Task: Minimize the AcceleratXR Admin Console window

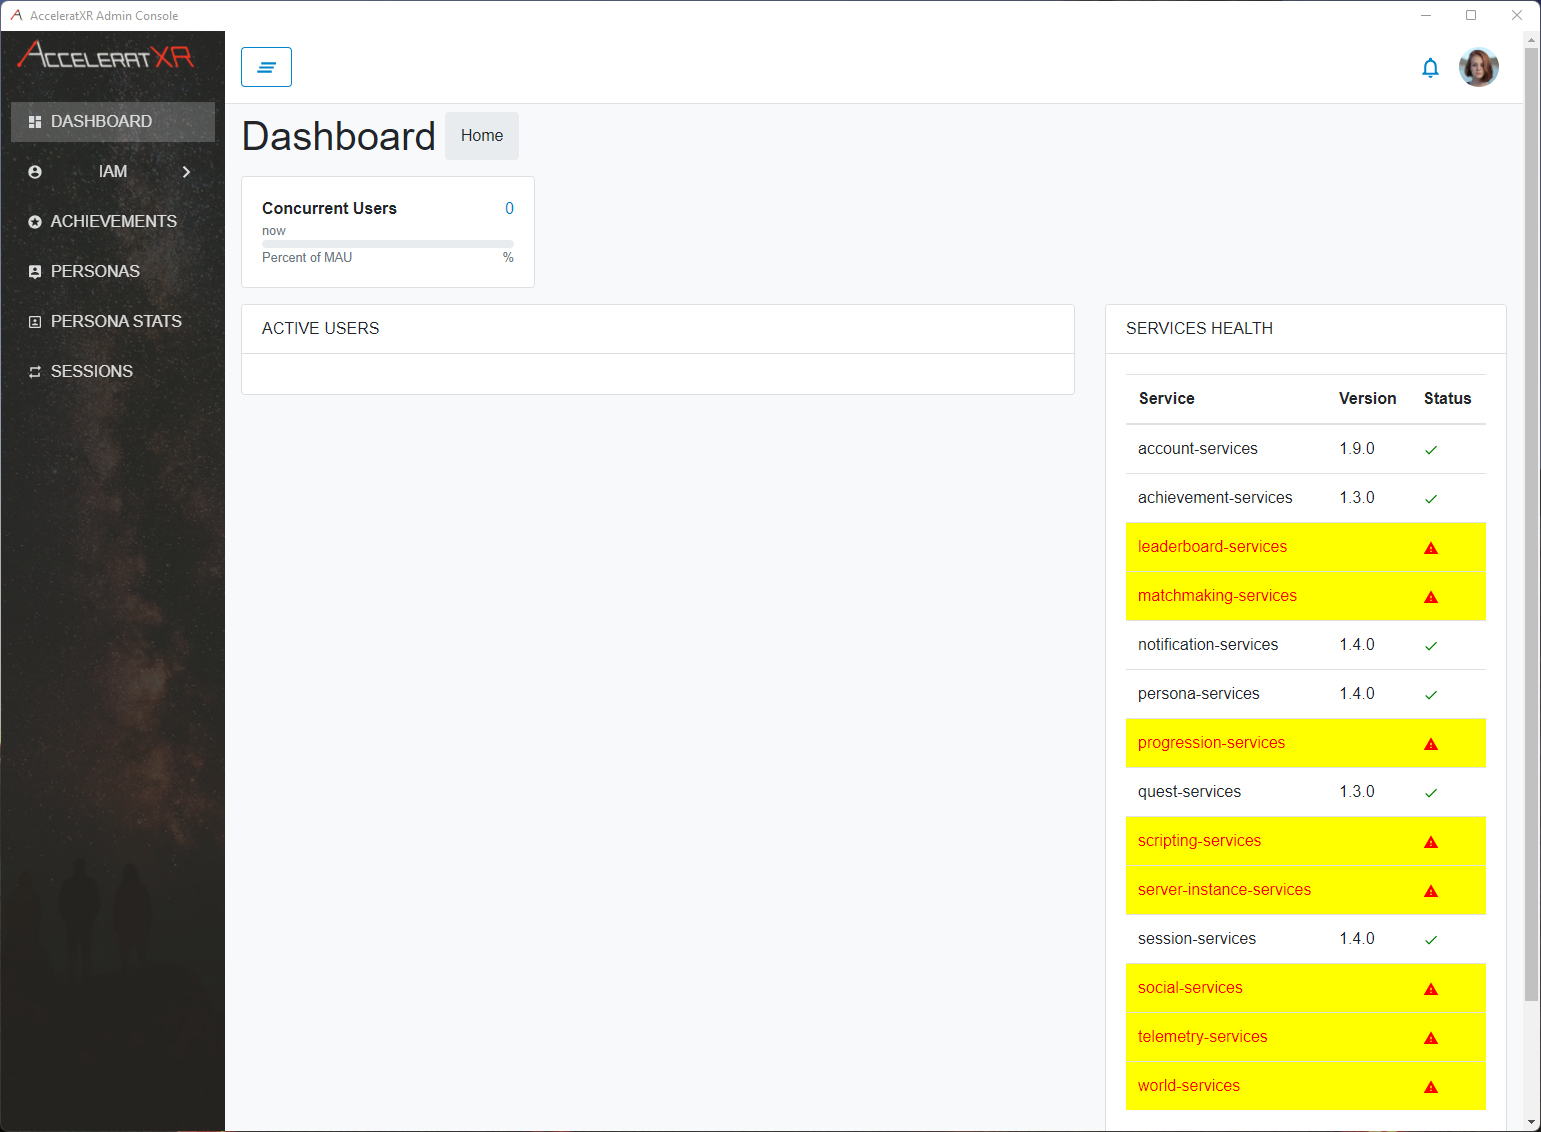Action: 1426,15
